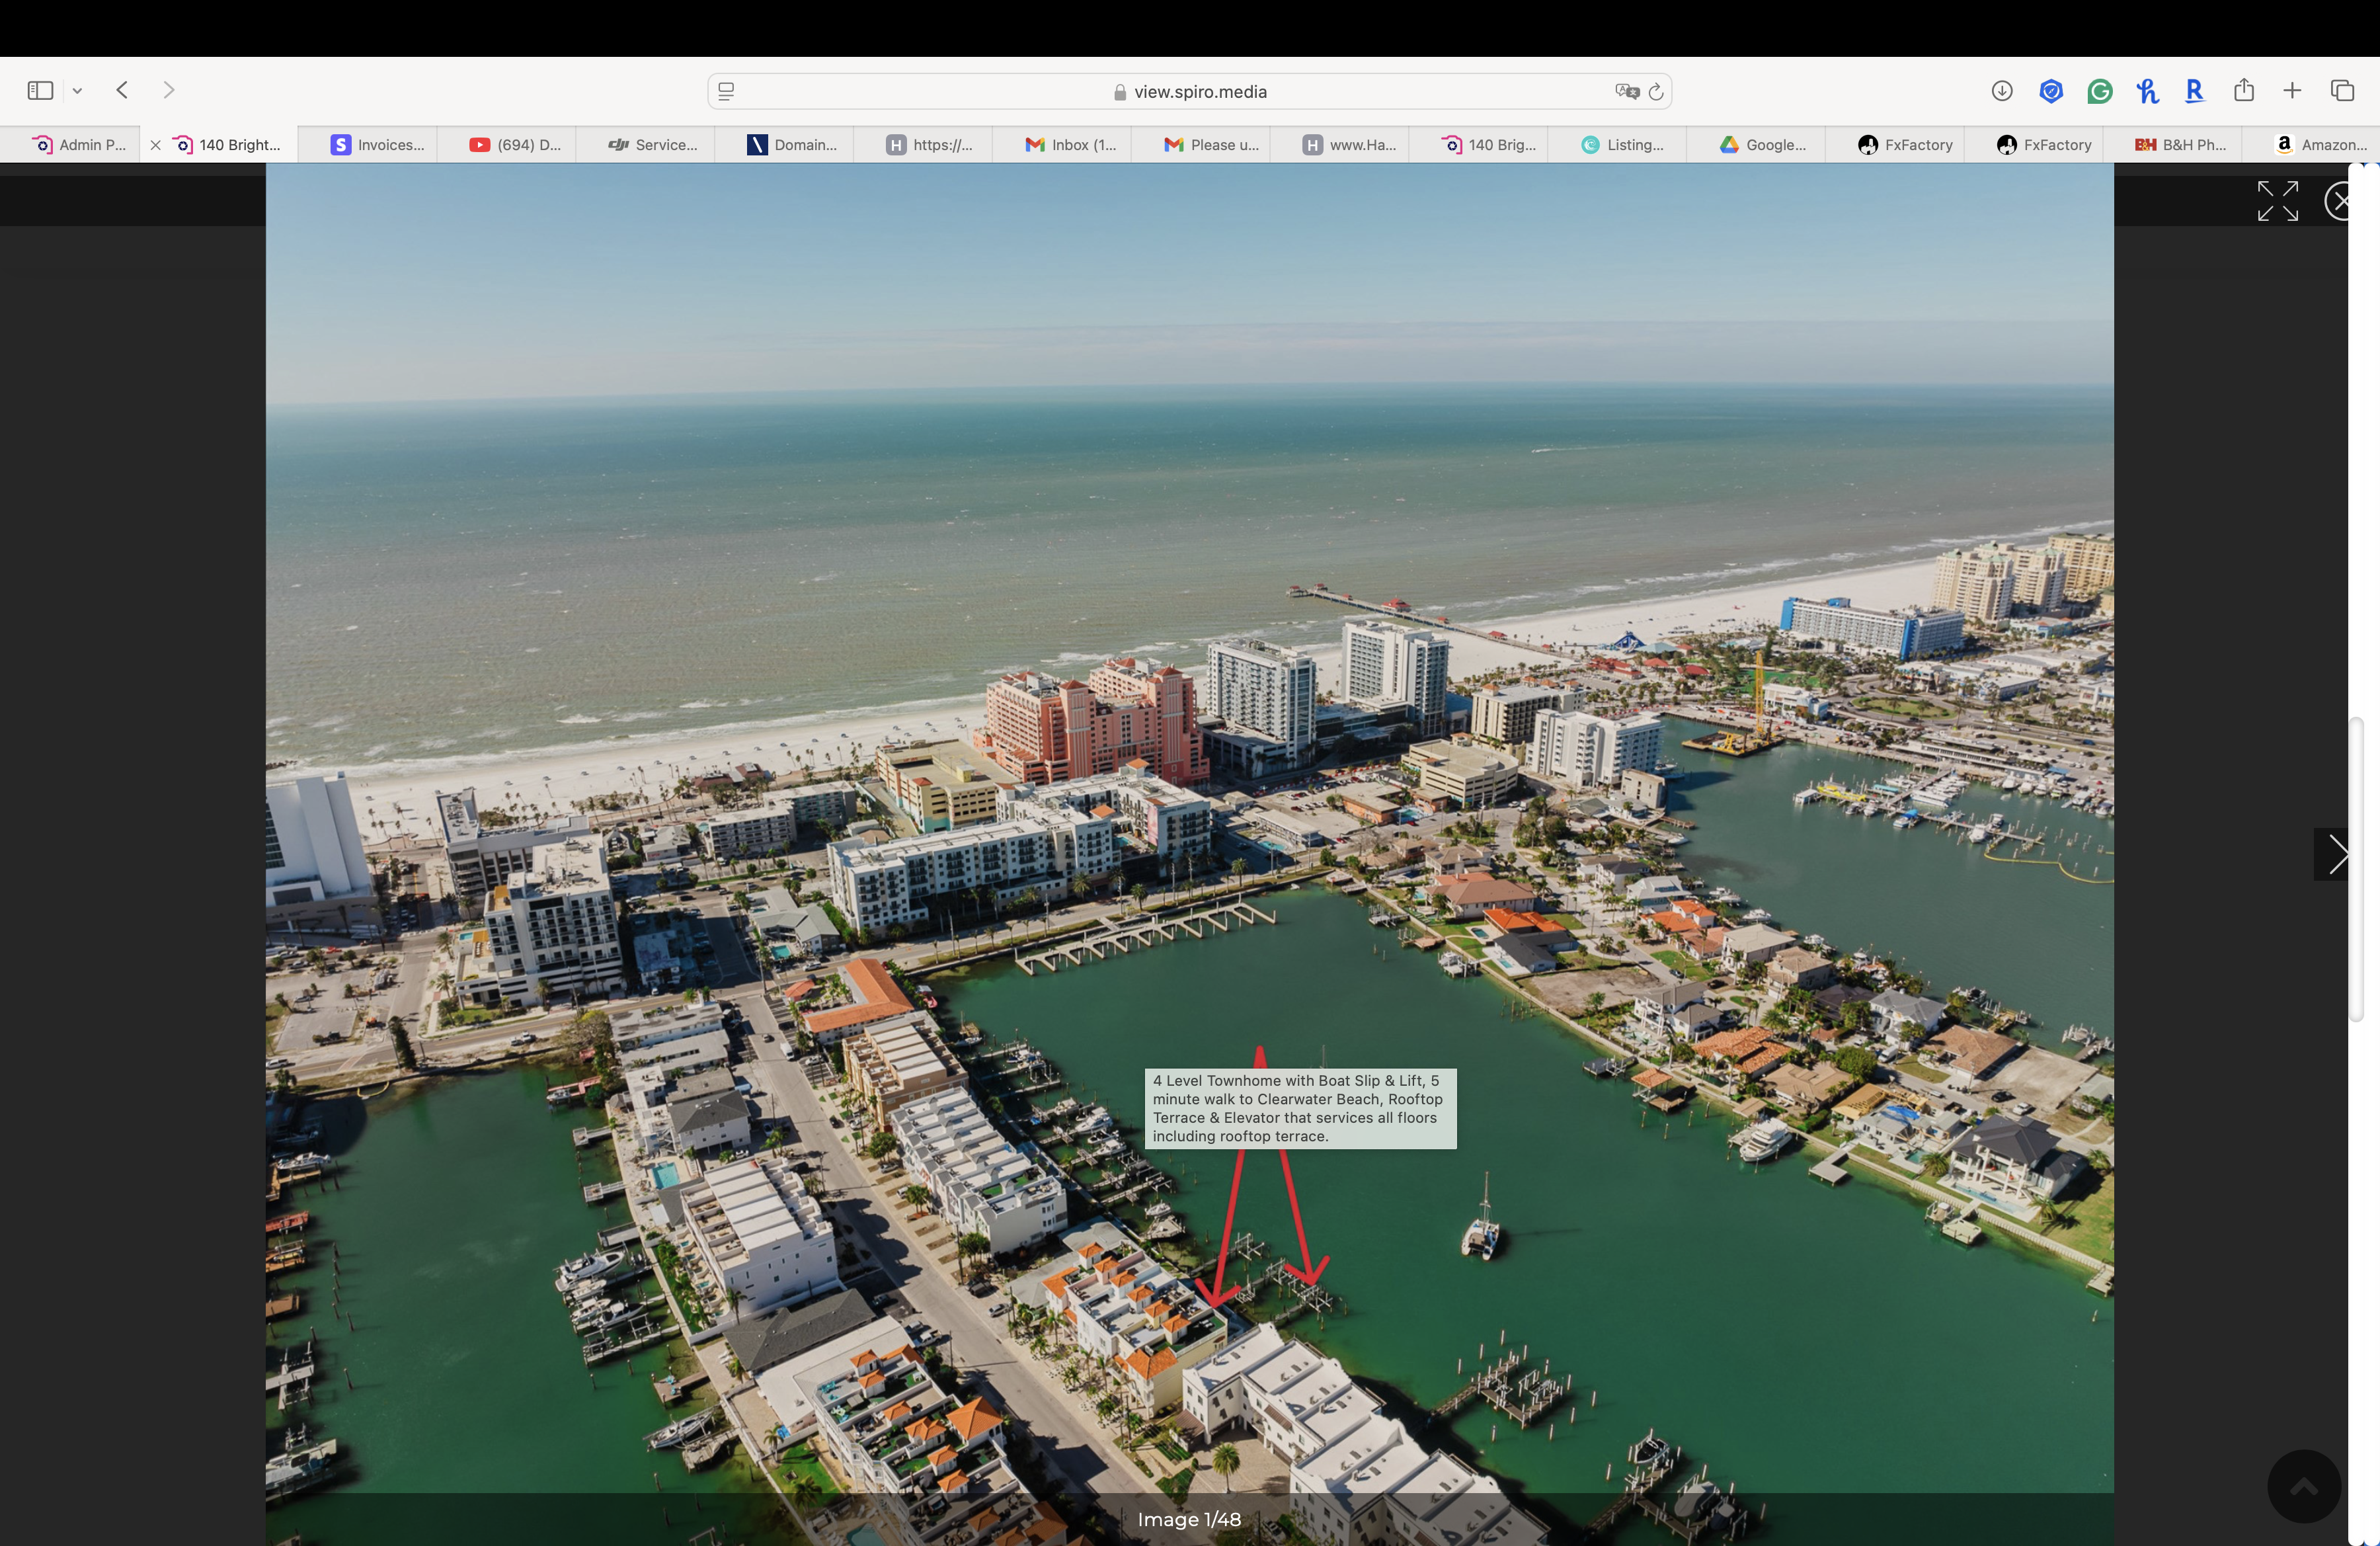Expand the sidebar tab group dropdown arrow

(x=77, y=91)
